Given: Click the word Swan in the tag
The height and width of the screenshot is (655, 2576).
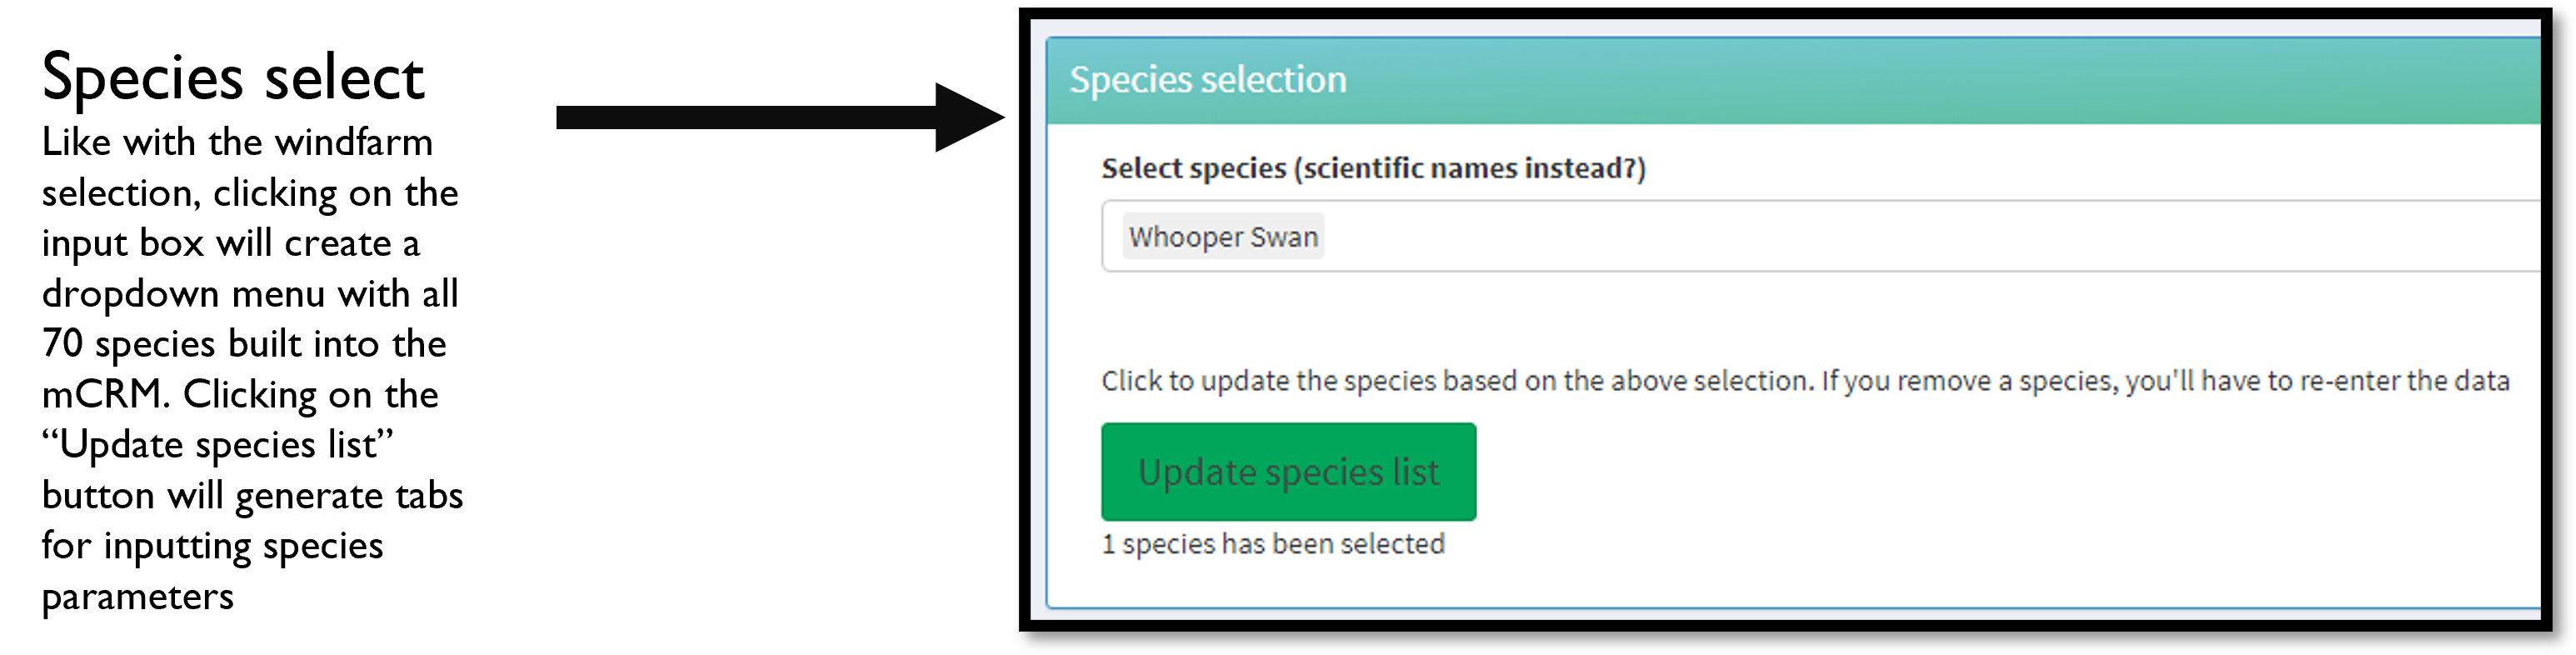Looking at the screenshot, I should point(1284,237).
